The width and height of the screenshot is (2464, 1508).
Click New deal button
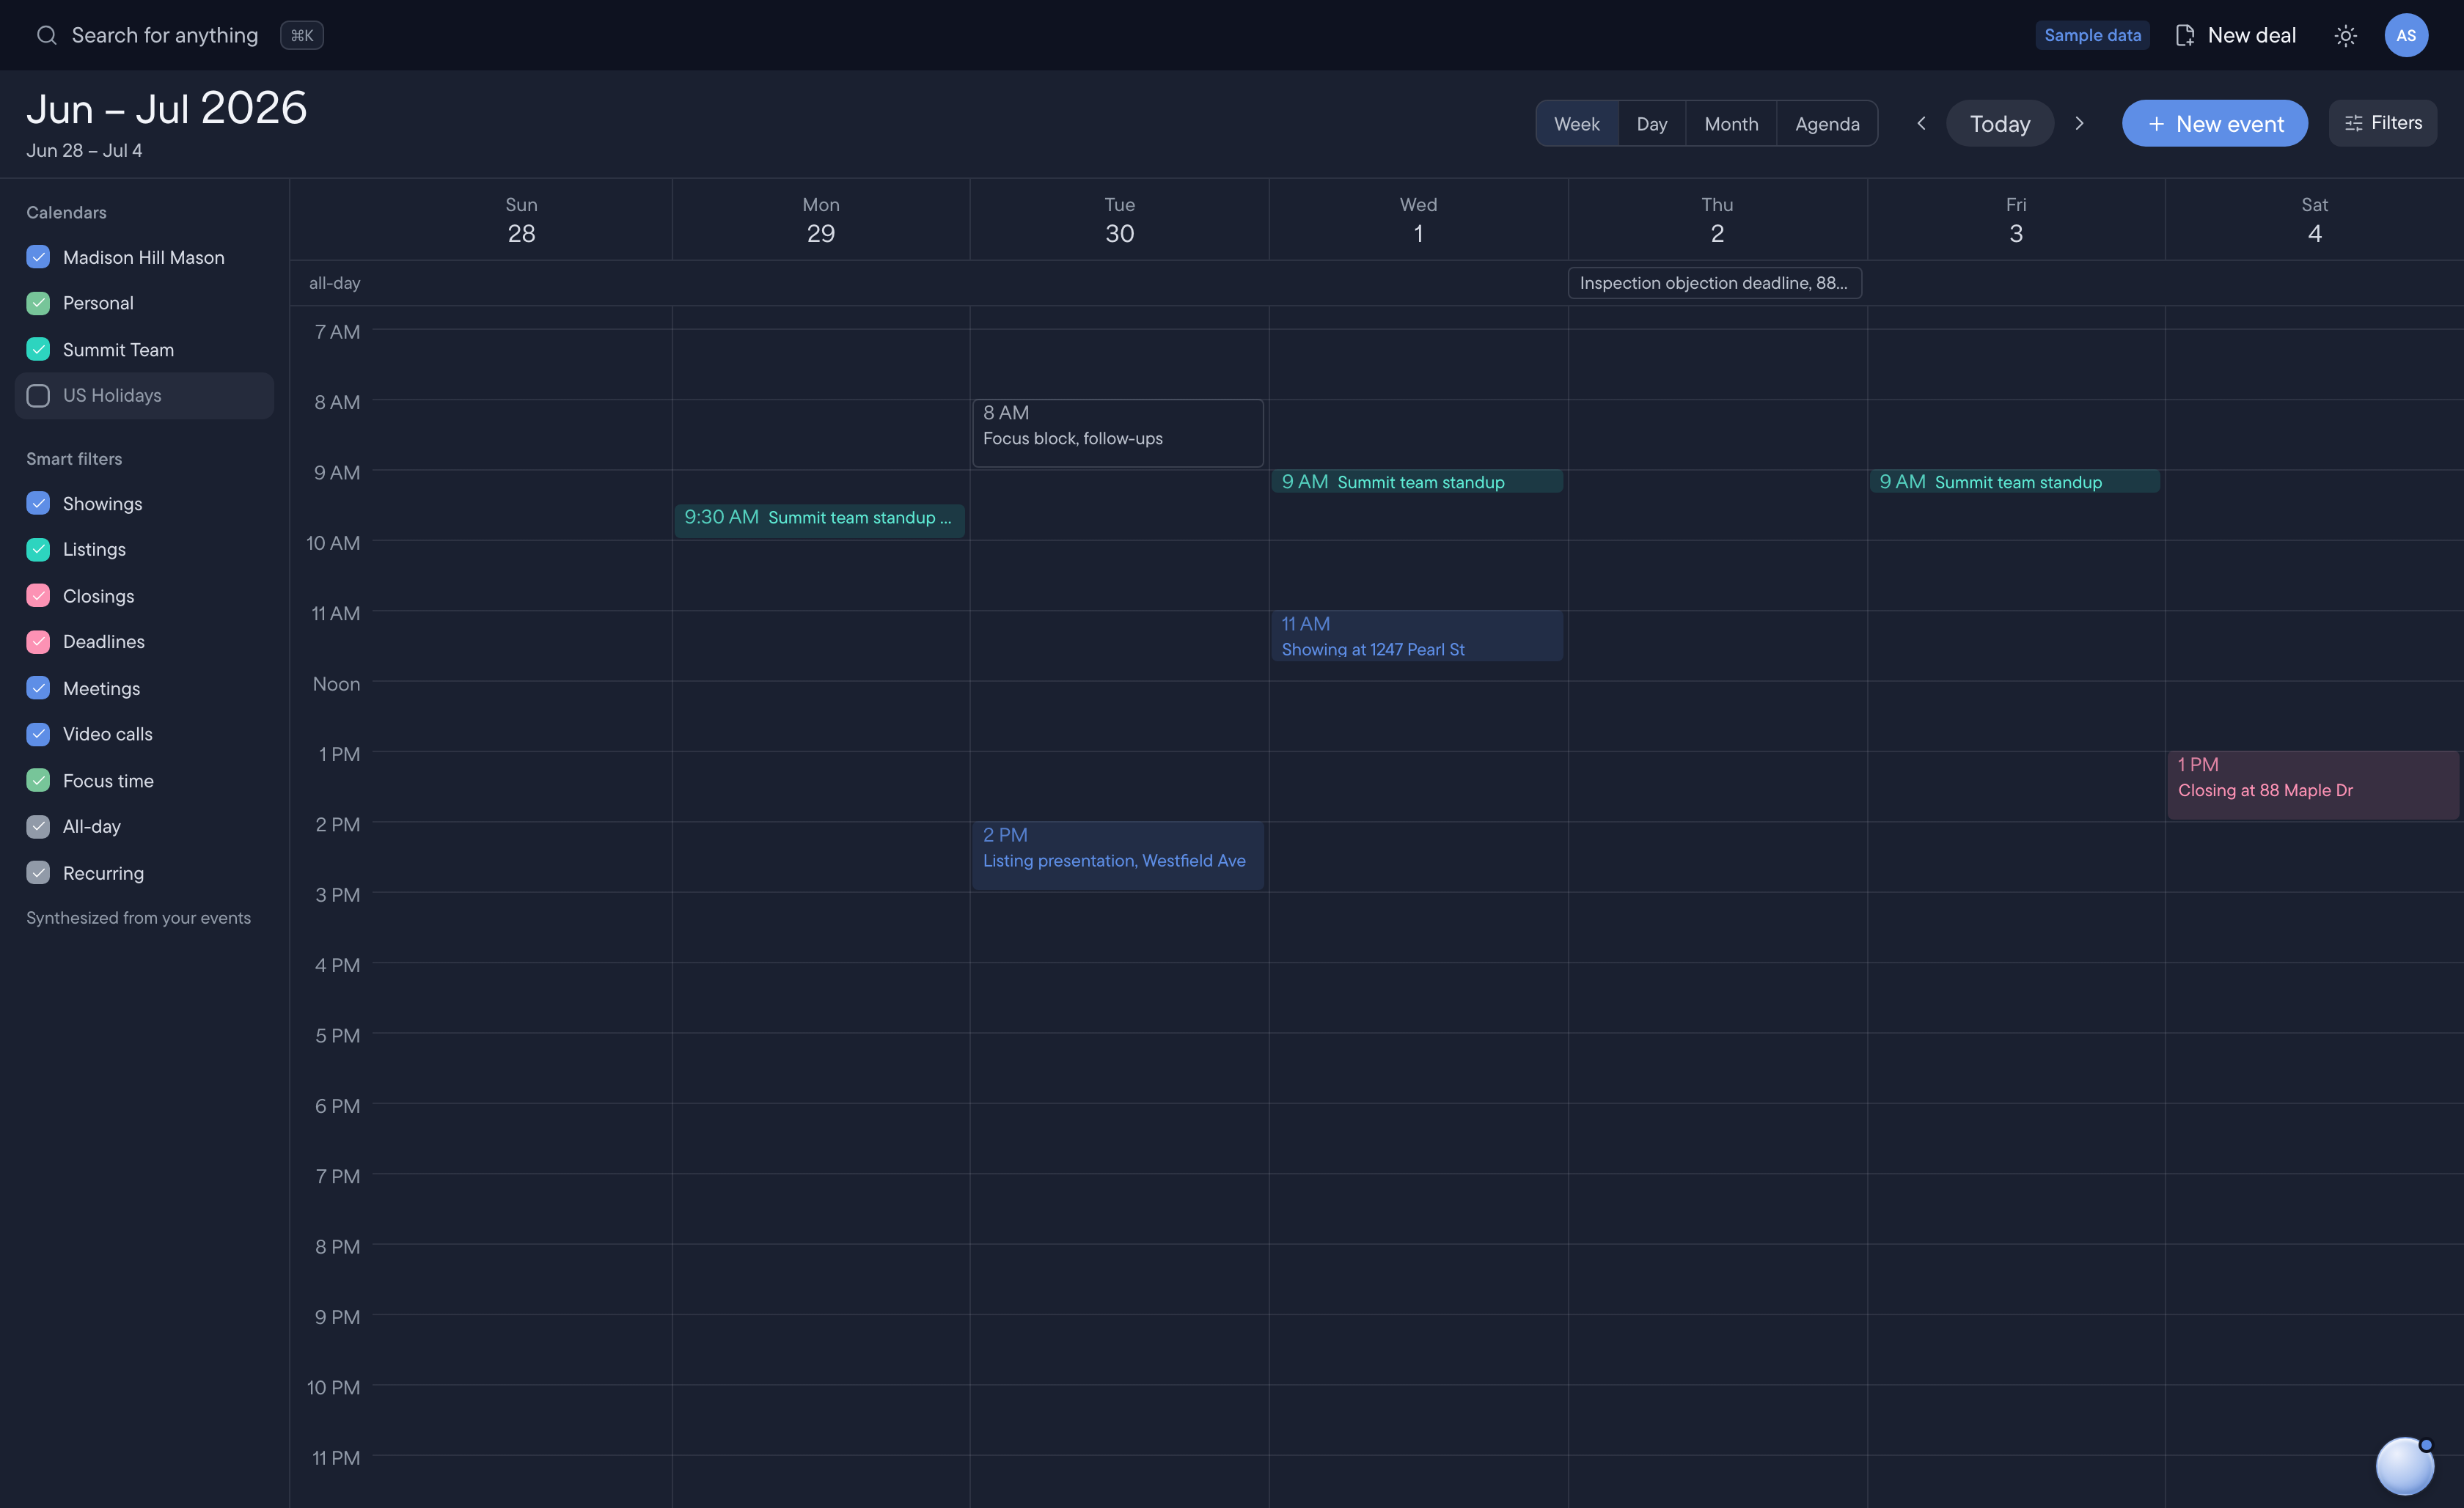click(2236, 35)
